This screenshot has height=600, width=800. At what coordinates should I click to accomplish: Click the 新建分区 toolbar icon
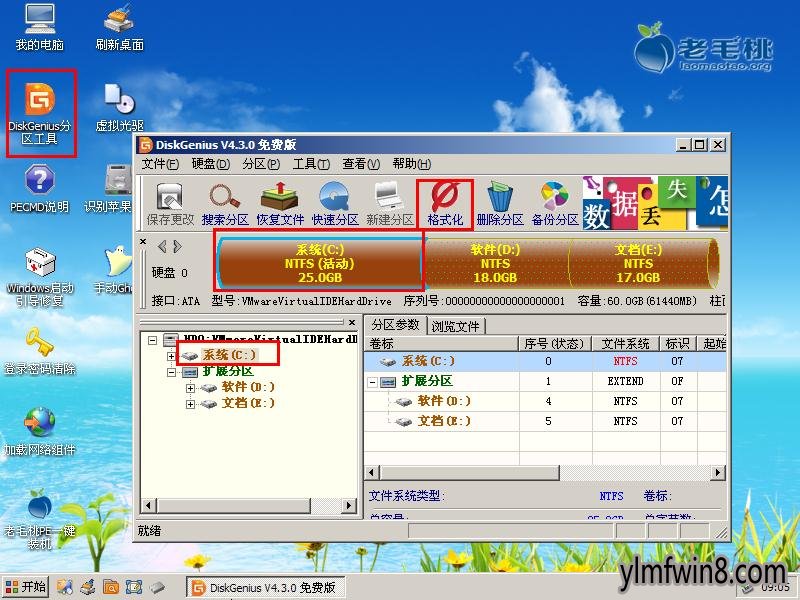click(390, 204)
